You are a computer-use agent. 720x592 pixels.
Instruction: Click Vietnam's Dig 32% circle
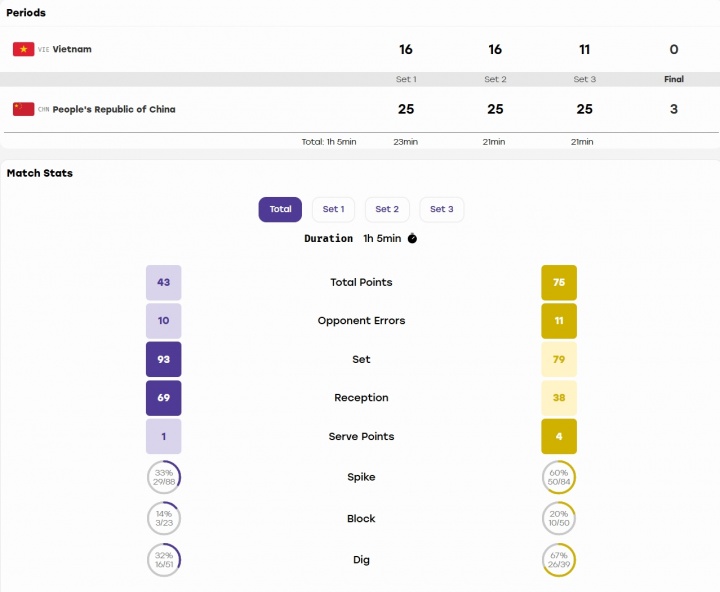tap(164, 560)
